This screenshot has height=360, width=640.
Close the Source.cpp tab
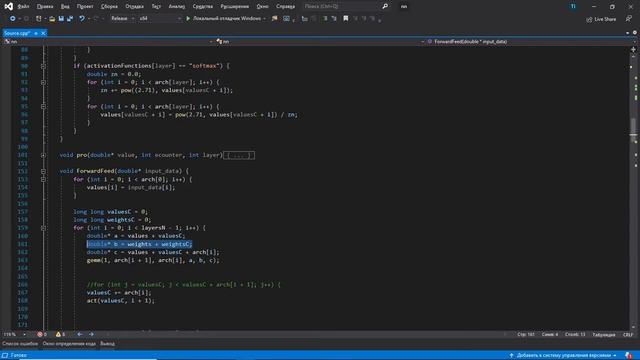(x=43, y=33)
